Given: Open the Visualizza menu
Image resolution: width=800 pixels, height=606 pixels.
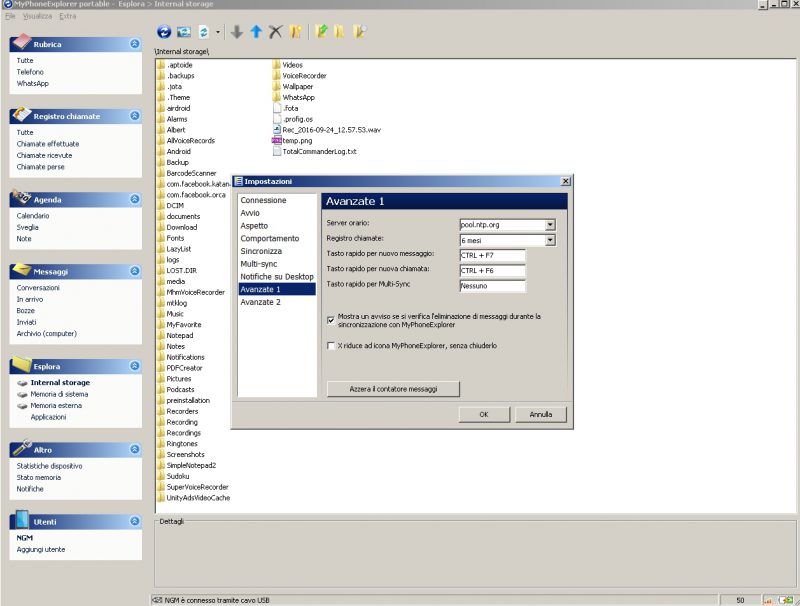Looking at the screenshot, I should (37, 17).
